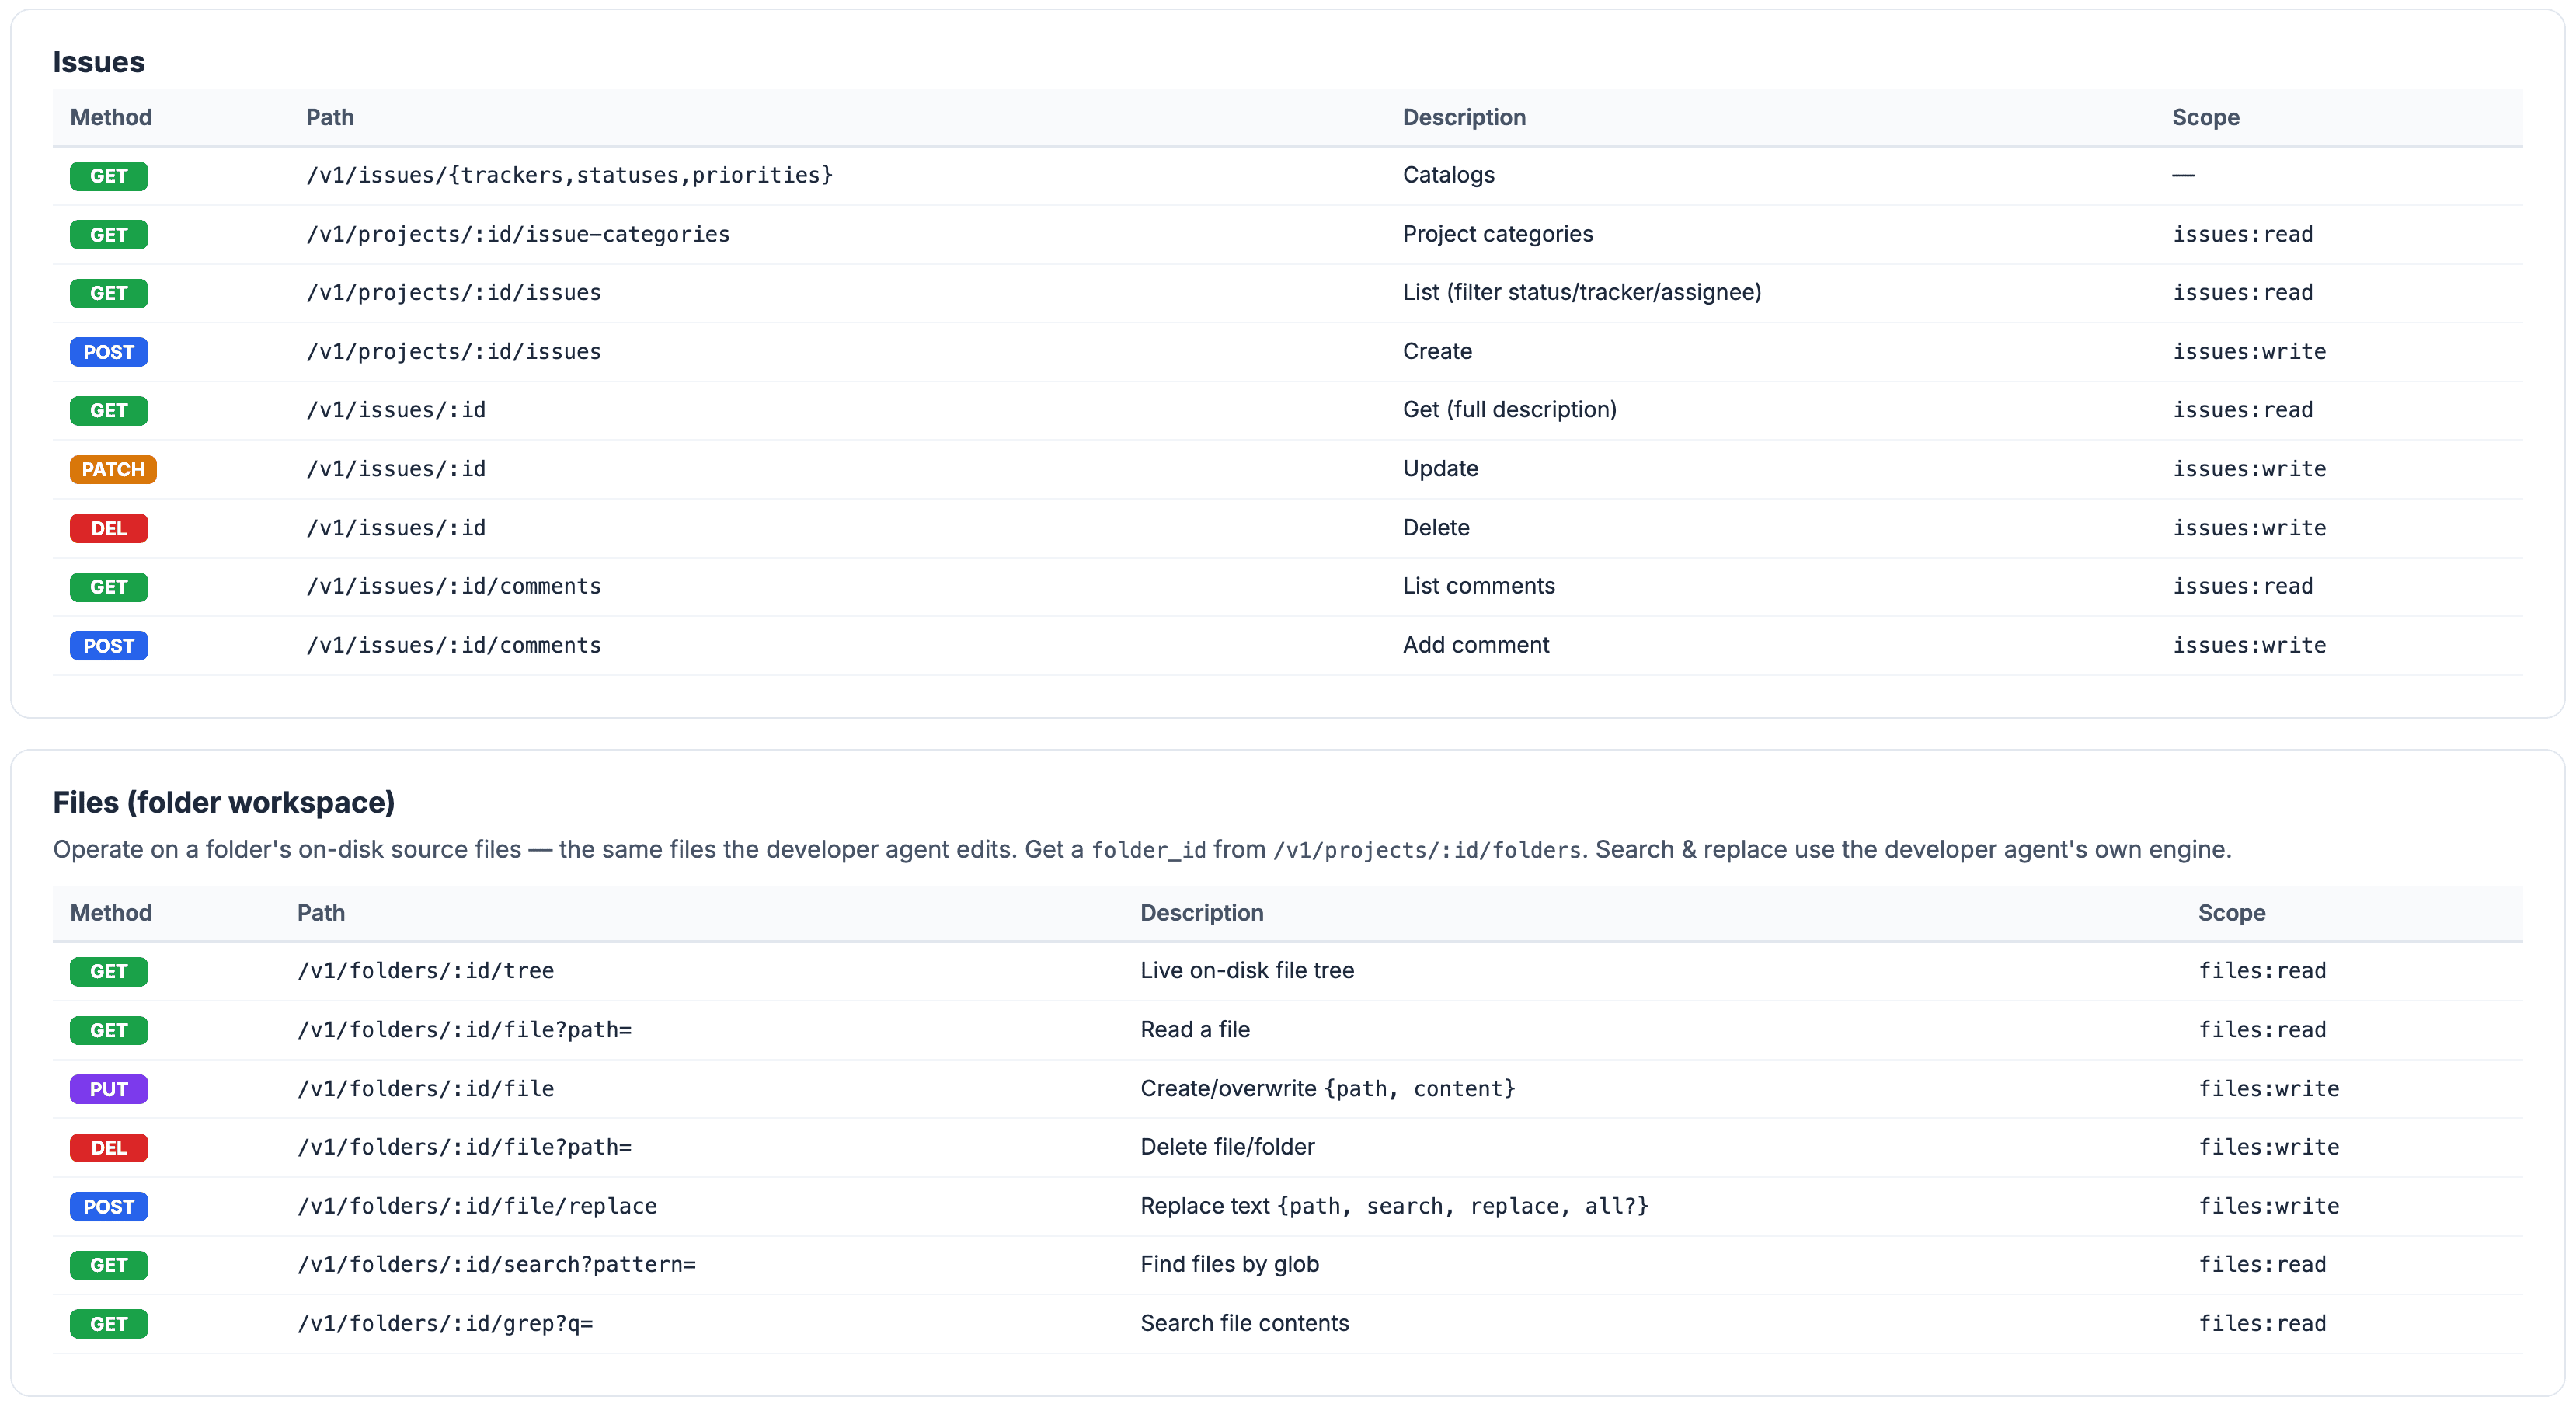This screenshot has width=2576, height=1414.
Task: Click the GET badge for Live on-disk file tree
Action: [109, 971]
